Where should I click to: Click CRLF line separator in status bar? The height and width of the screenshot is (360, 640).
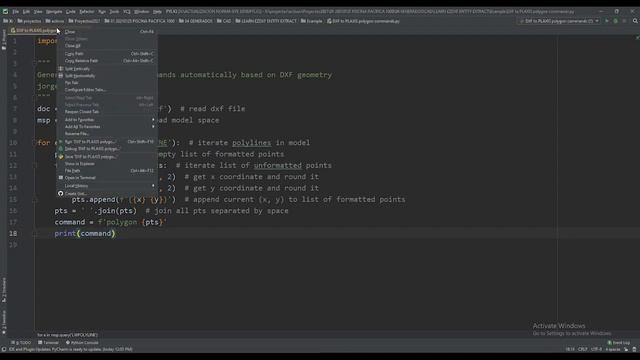[582, 349]
